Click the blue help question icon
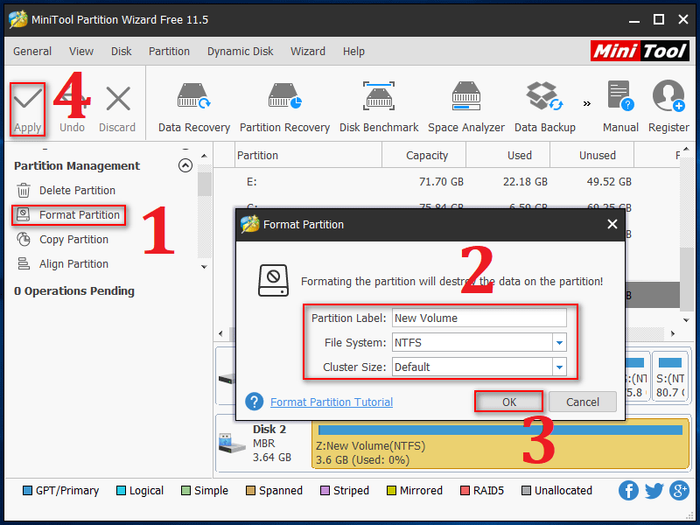 coord(254,402)
